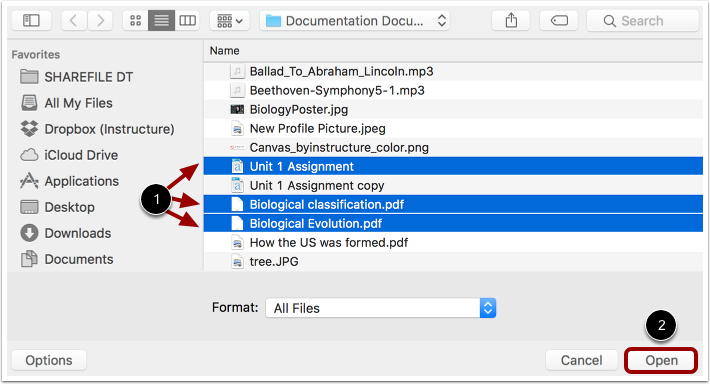Click the How the US was formed.pdf icon
The width and height of the screenshot is (710, 384).
(x=237, y=242)
